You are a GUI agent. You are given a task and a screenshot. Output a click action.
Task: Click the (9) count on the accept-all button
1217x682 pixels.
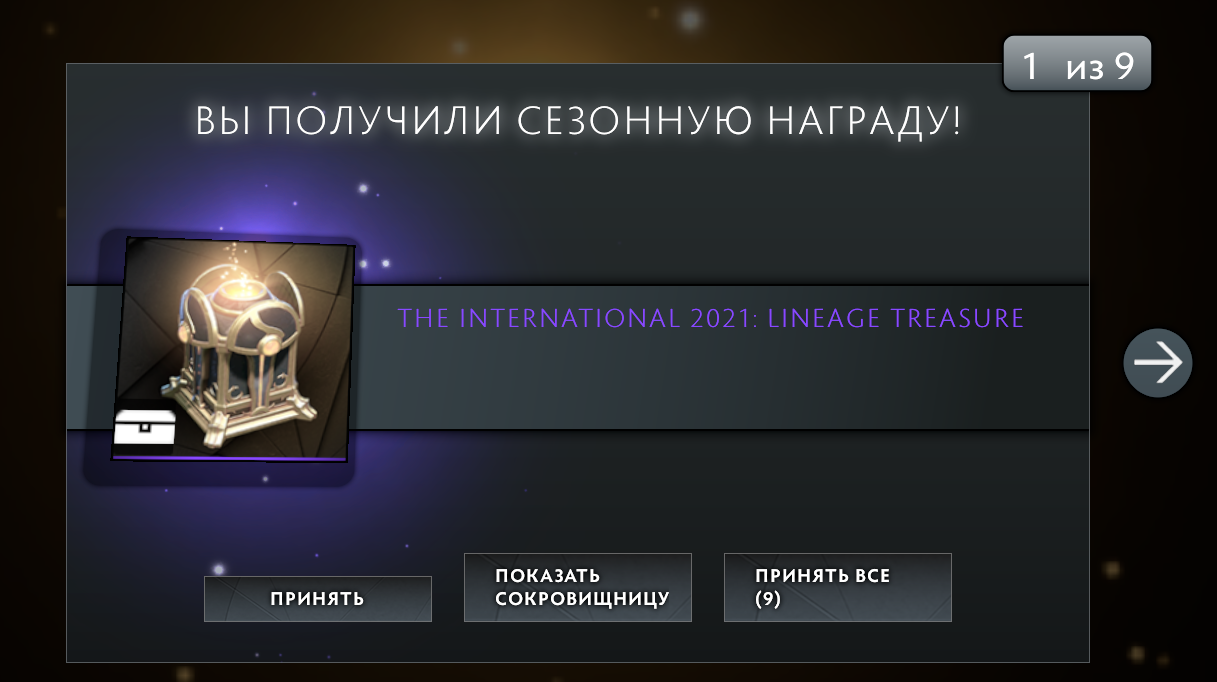tap(768, 600)
